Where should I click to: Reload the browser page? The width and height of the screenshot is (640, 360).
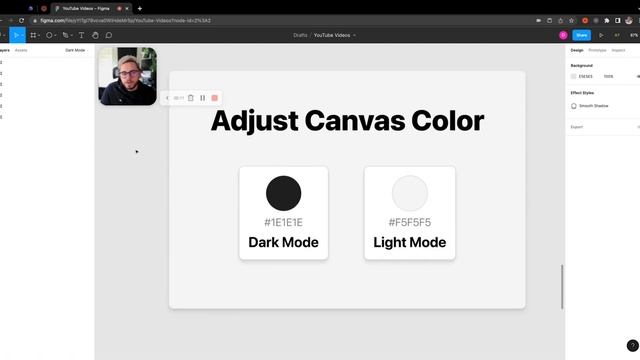(x=21, y=20)
